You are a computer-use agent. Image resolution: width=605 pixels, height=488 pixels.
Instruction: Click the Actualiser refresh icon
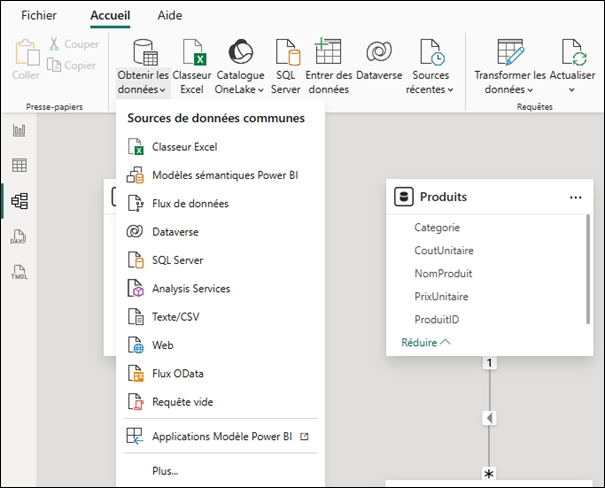573,53
